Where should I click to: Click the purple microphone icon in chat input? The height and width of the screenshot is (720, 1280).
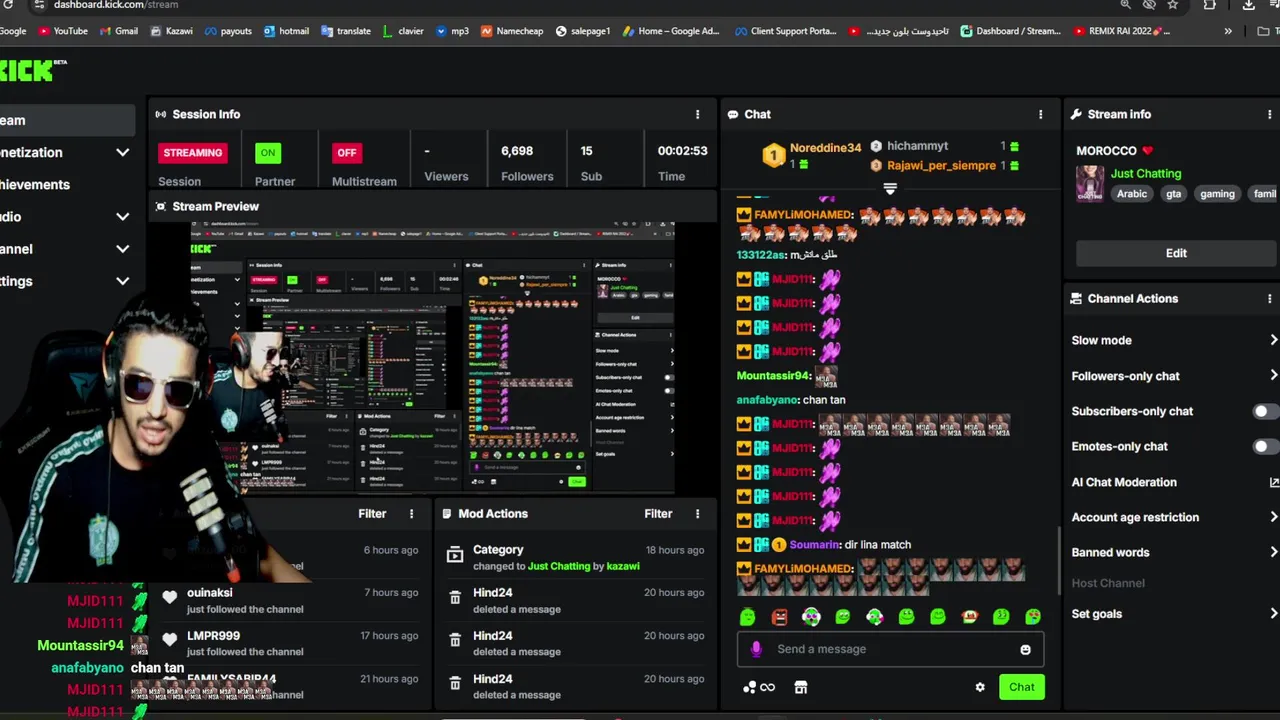(x=756, y=649)
